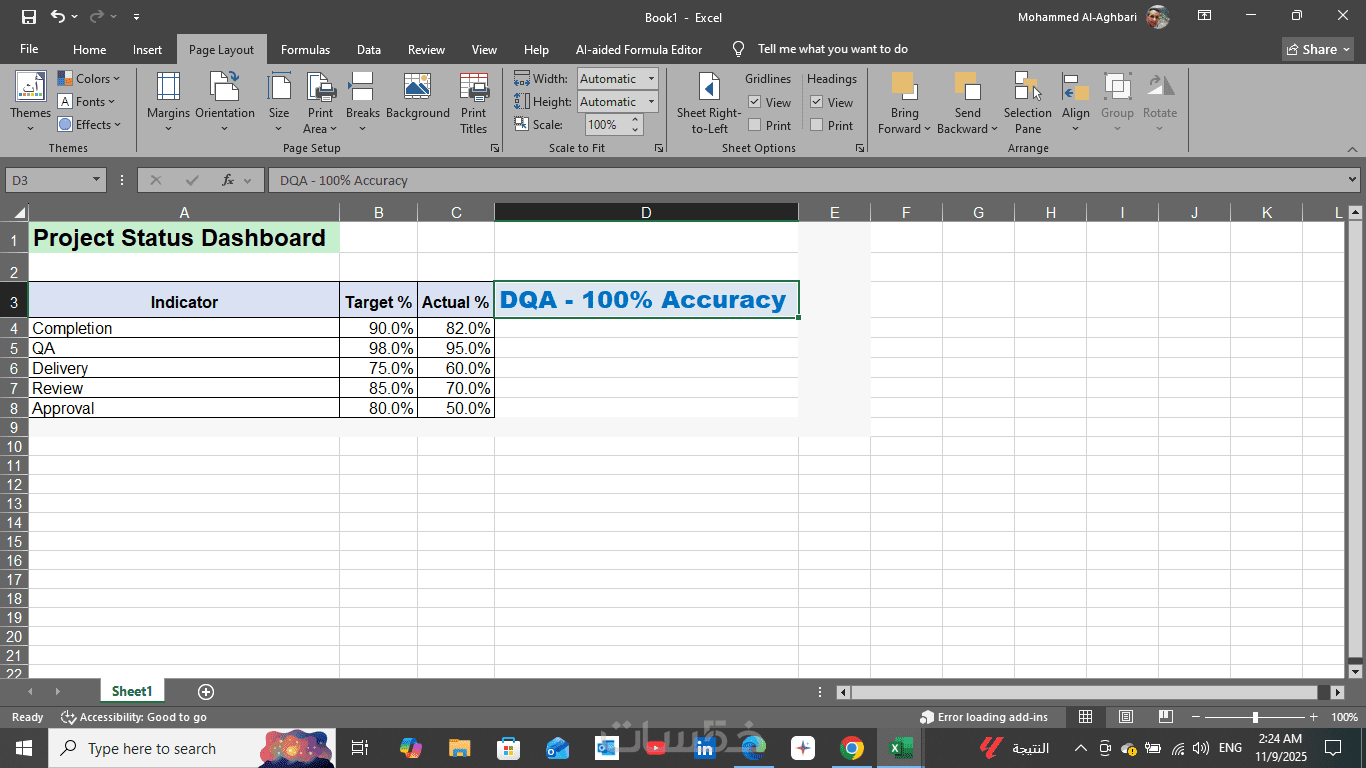Open Windows Start menu

pos(23,748)
